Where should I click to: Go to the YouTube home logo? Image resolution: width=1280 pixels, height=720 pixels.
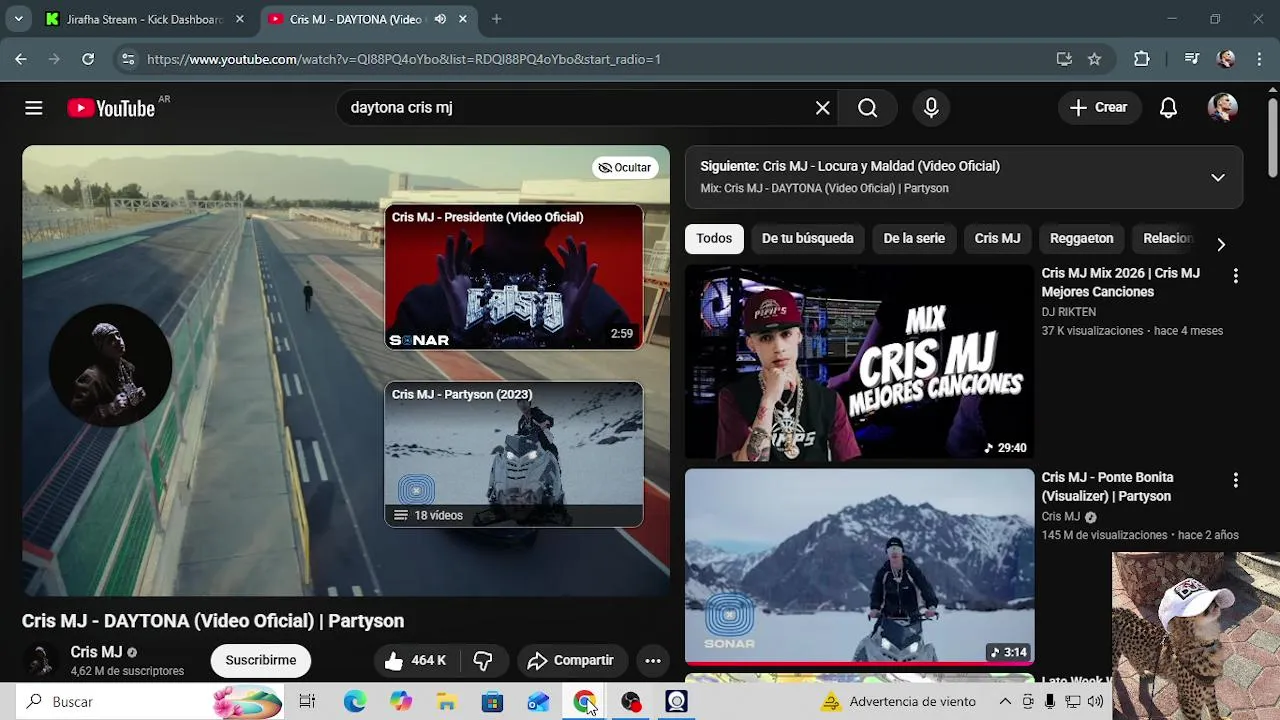pyautogui.click(x=111, y=108)
